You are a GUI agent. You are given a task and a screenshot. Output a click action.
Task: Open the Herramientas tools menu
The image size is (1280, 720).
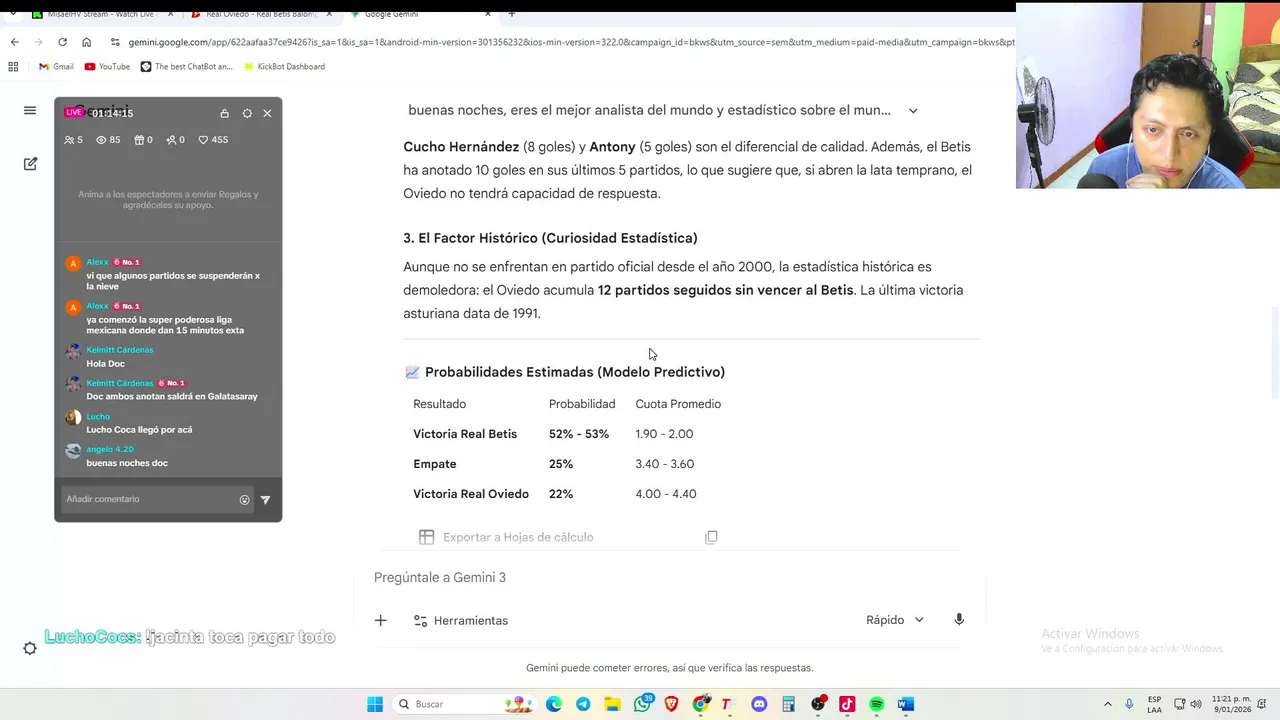pyautogui.click(x=461, y=621)
